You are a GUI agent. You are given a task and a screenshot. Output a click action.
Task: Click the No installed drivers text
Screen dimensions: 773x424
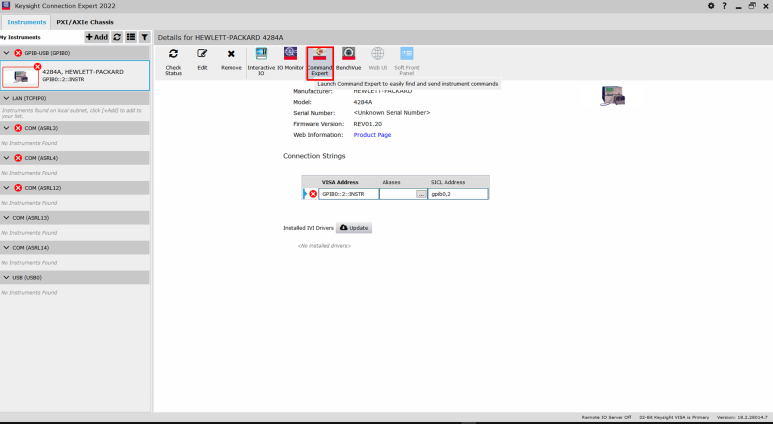click(324, 246)
